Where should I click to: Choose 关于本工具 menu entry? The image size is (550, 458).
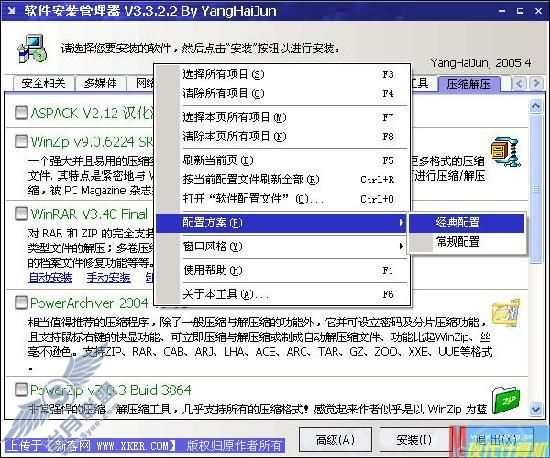click(x=282, y=294)
